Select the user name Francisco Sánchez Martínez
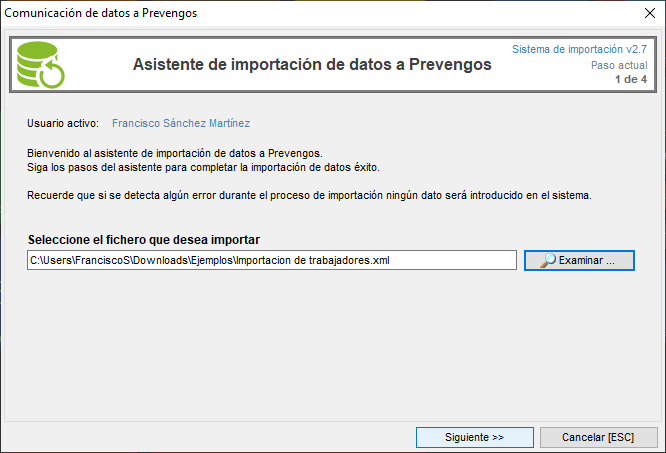The image size is (666, 453). (181, 123)
